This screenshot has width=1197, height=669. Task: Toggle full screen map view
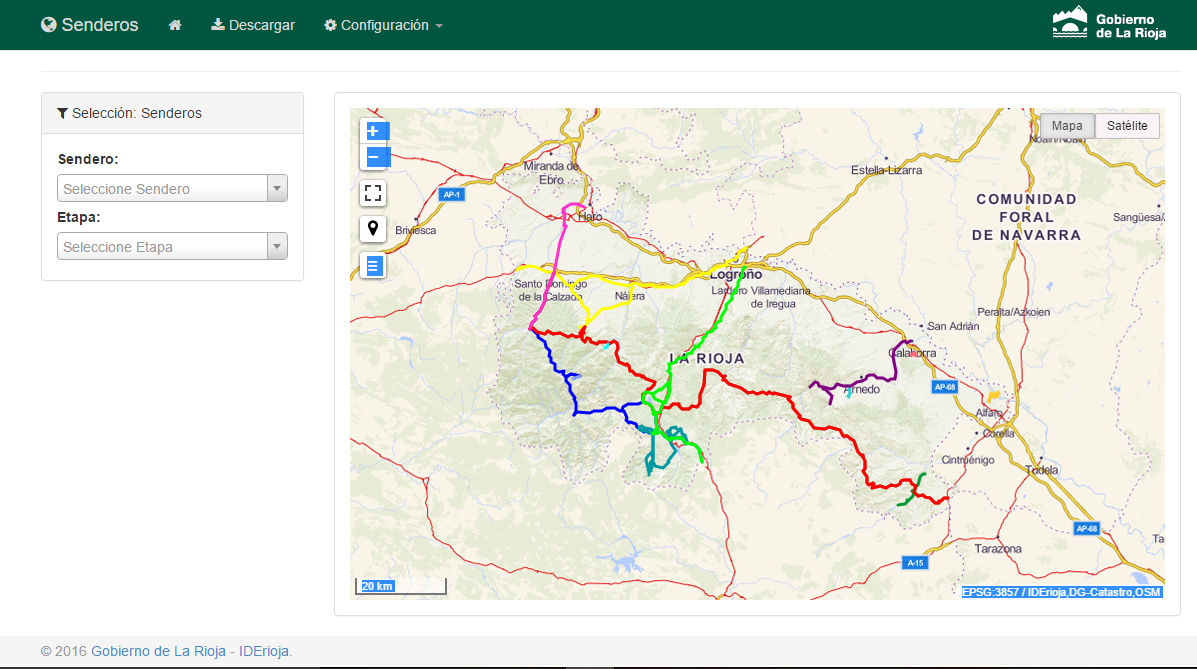coord(373,193)
